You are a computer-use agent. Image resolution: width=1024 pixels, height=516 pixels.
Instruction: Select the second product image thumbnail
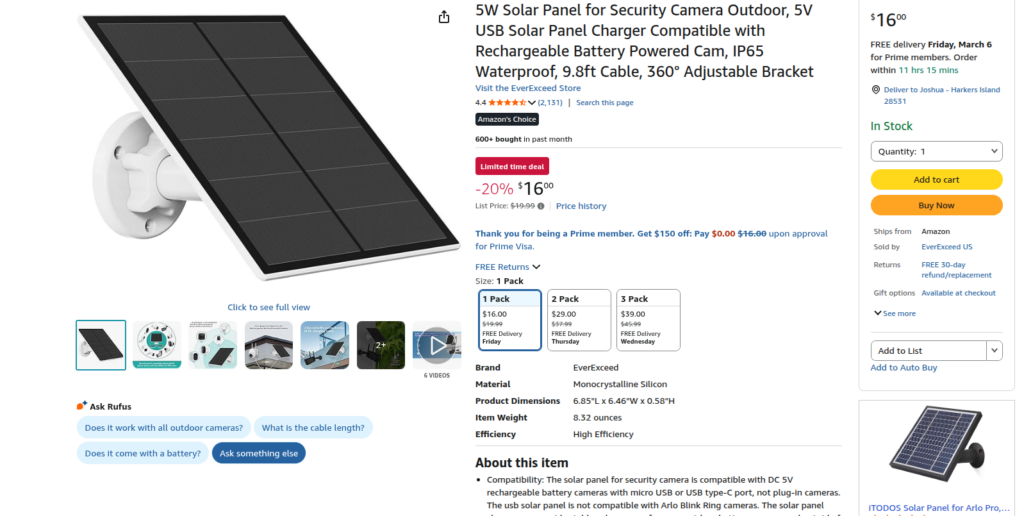pyautogui.click(x=157, y=345)
